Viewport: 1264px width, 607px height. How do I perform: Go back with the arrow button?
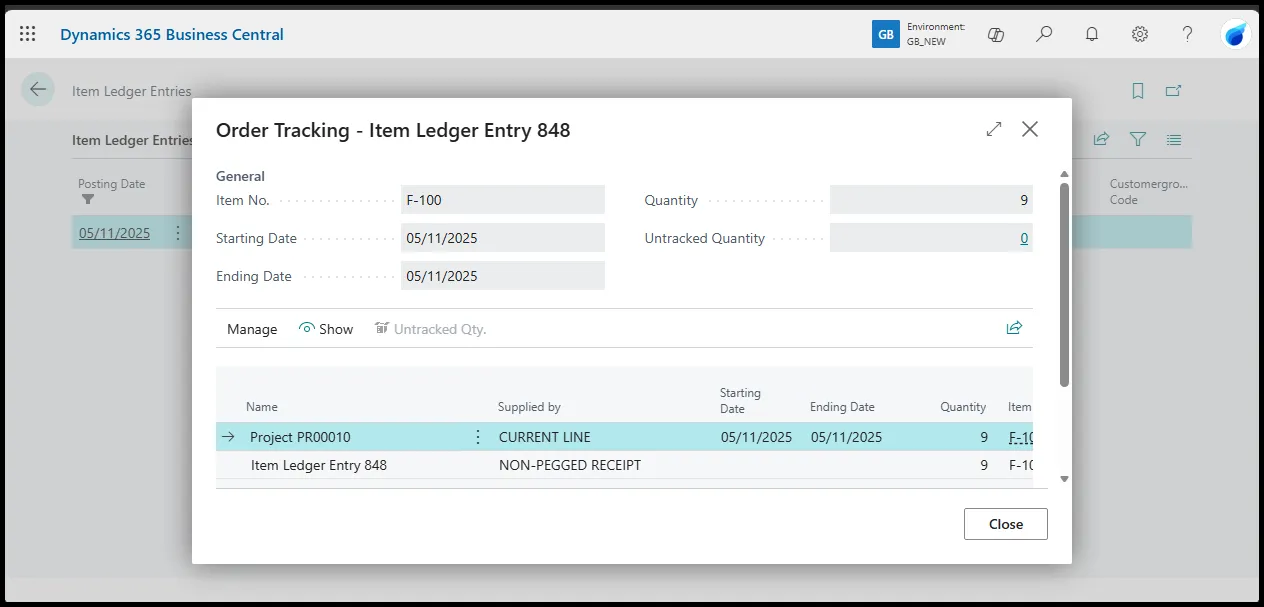(38, 90)
